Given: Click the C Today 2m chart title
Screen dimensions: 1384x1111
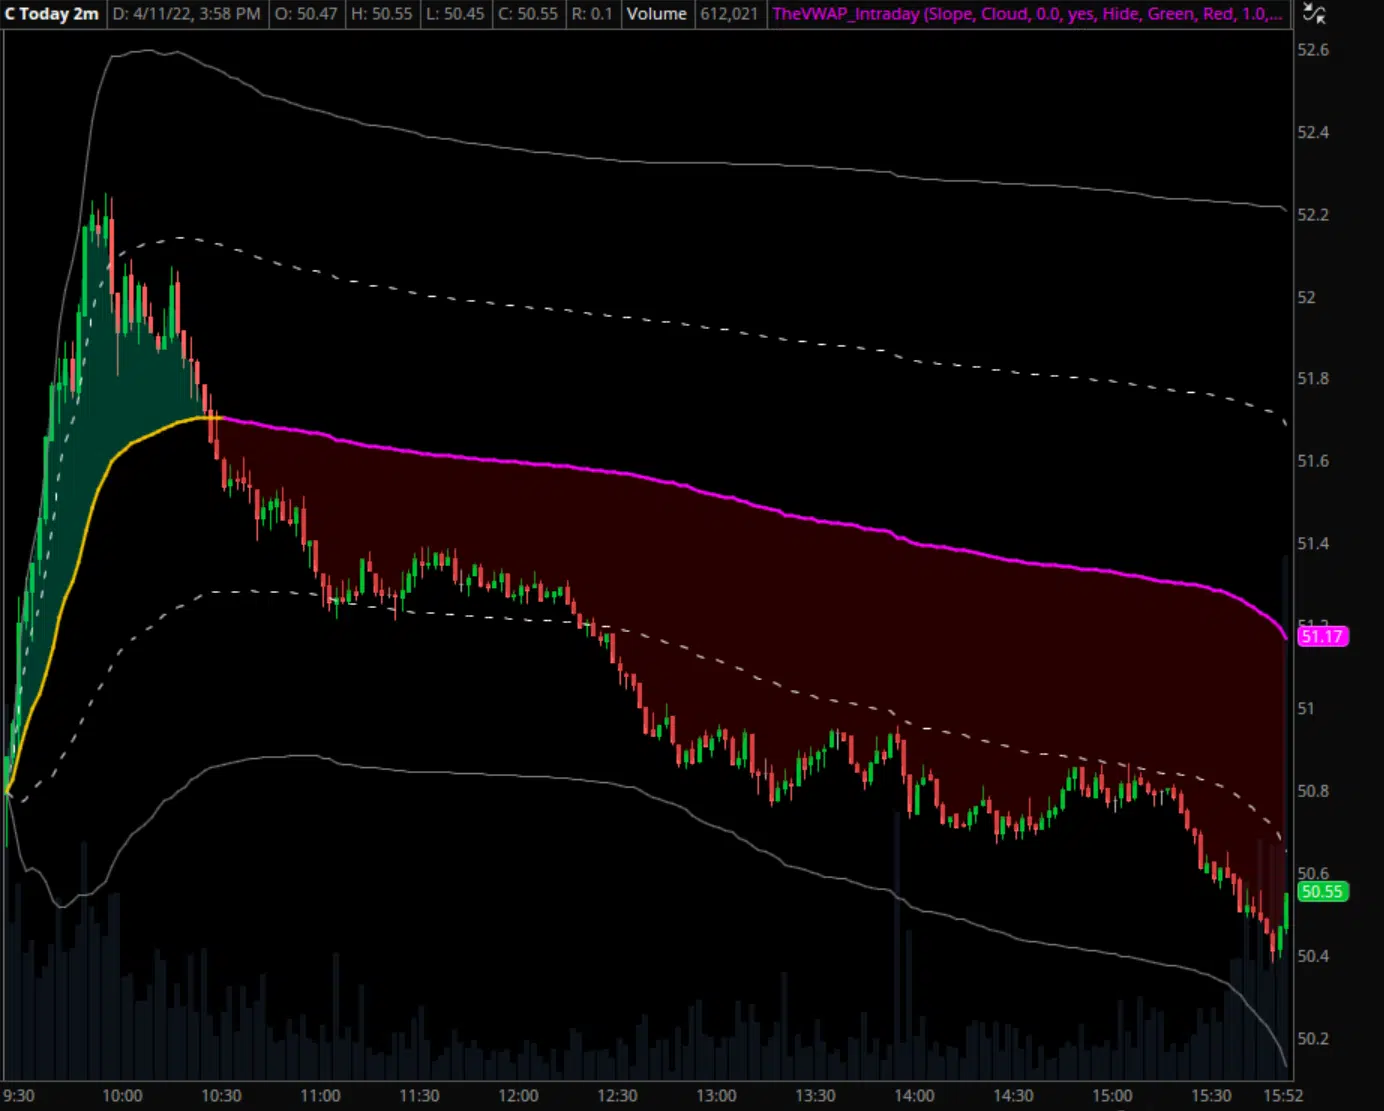Looking at the screenshot, I should tap(52, 14).
